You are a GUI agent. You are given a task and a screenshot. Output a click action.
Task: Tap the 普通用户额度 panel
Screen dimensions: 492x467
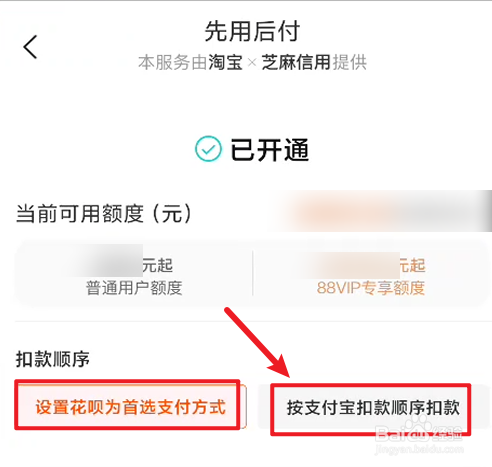pos(134,274)
